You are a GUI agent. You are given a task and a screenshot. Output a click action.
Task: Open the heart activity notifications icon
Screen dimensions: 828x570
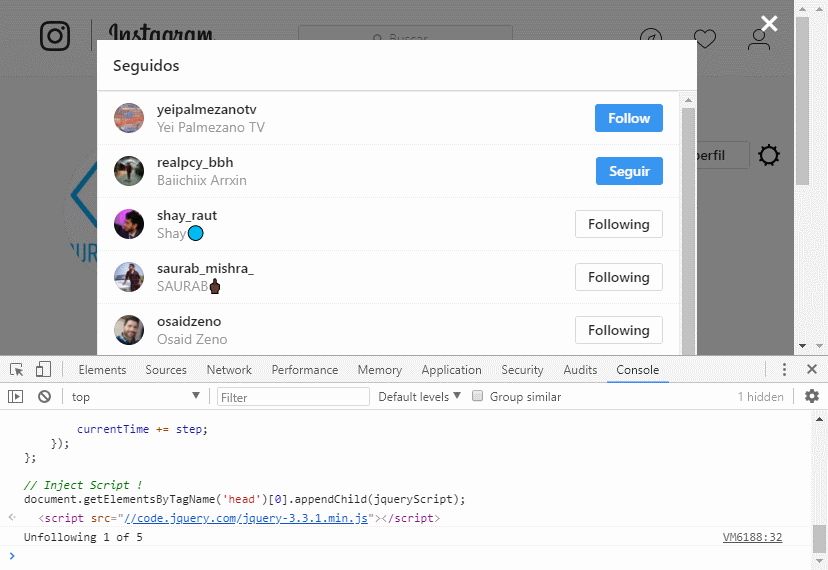pyautogui.click(x=705, y=39)
